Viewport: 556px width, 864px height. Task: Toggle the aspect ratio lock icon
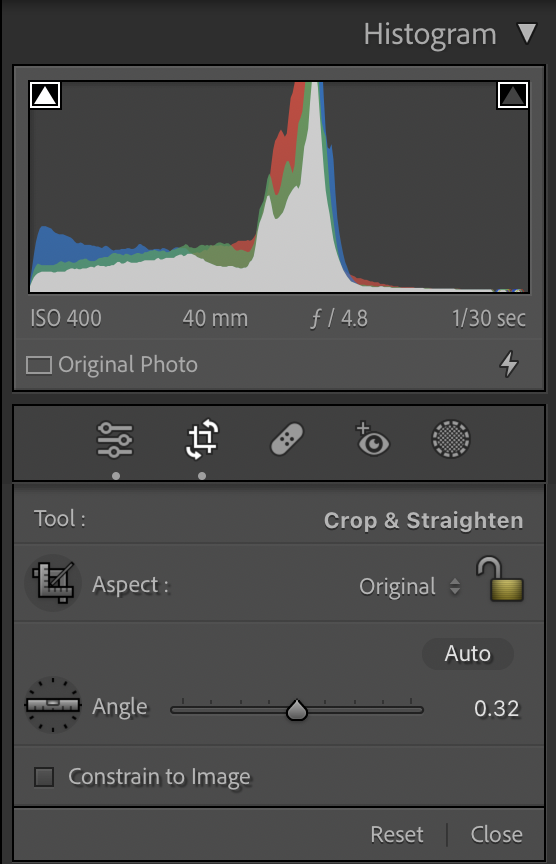pyautogui.click(x=500, y=579)
